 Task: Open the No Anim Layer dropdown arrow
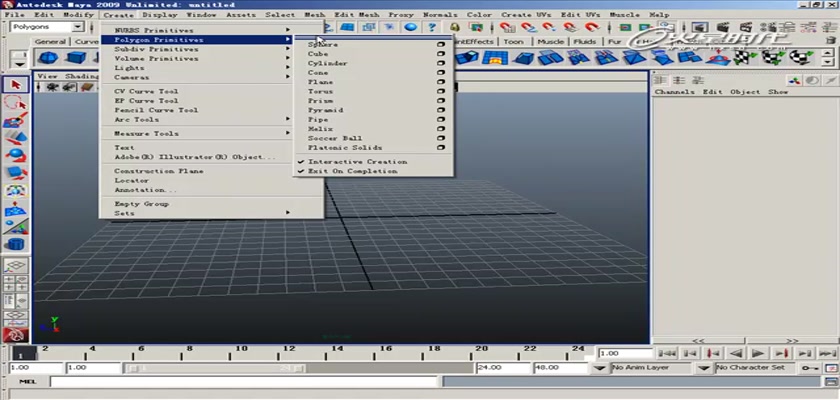pyautogui.click(x=601, y=368)
